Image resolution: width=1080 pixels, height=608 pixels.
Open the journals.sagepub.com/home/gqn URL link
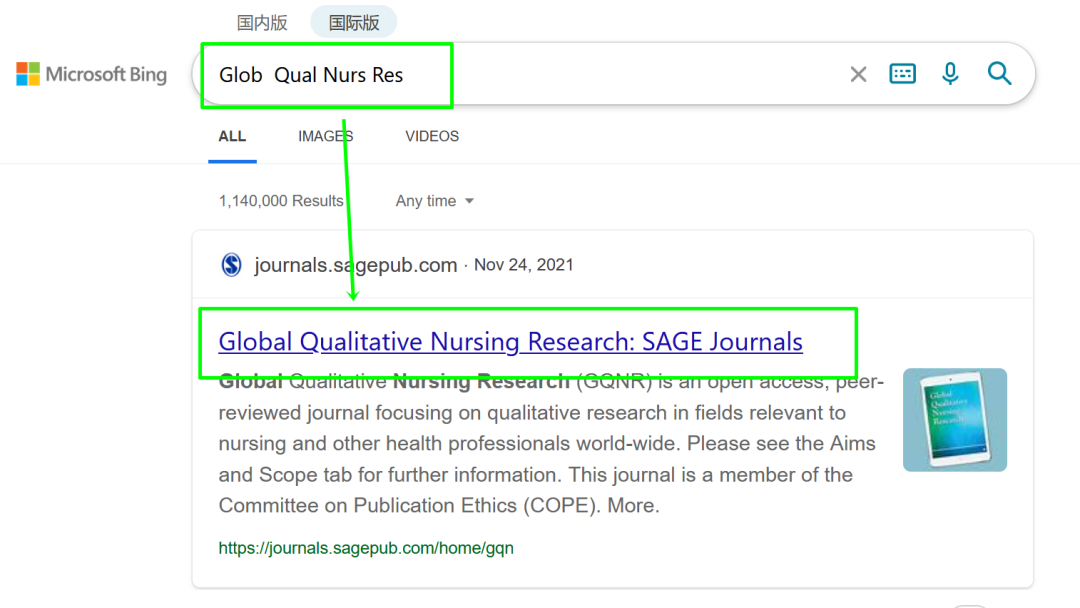pyautogui.click(x=366, y=548)
